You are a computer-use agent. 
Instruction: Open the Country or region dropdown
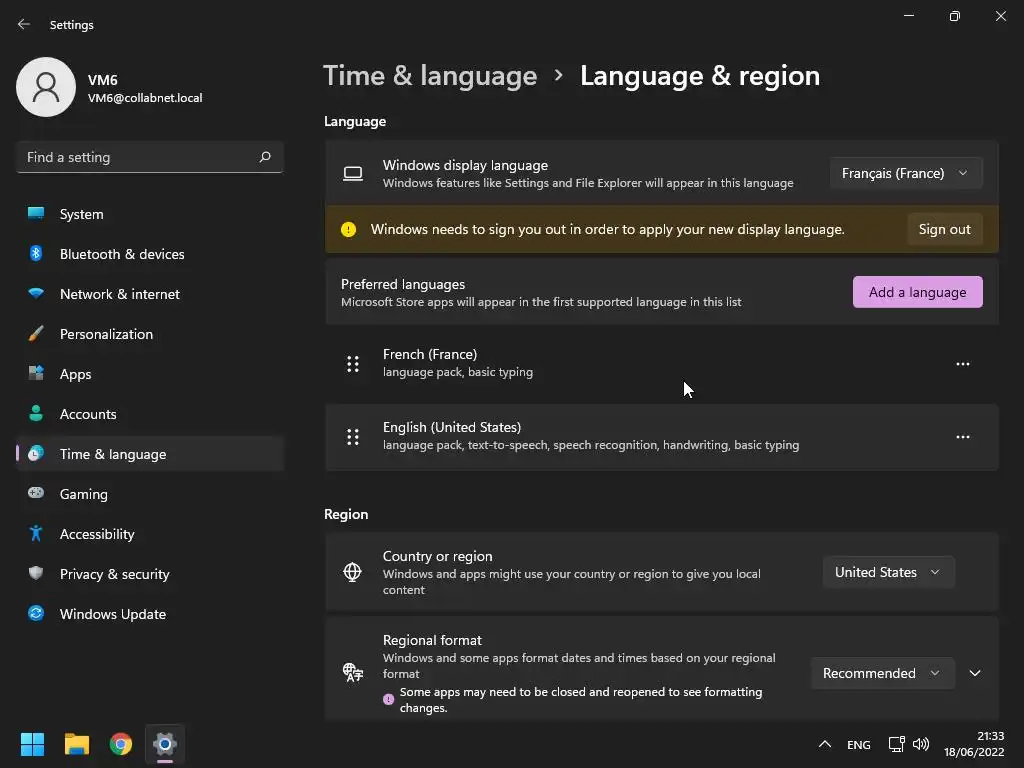888,572
